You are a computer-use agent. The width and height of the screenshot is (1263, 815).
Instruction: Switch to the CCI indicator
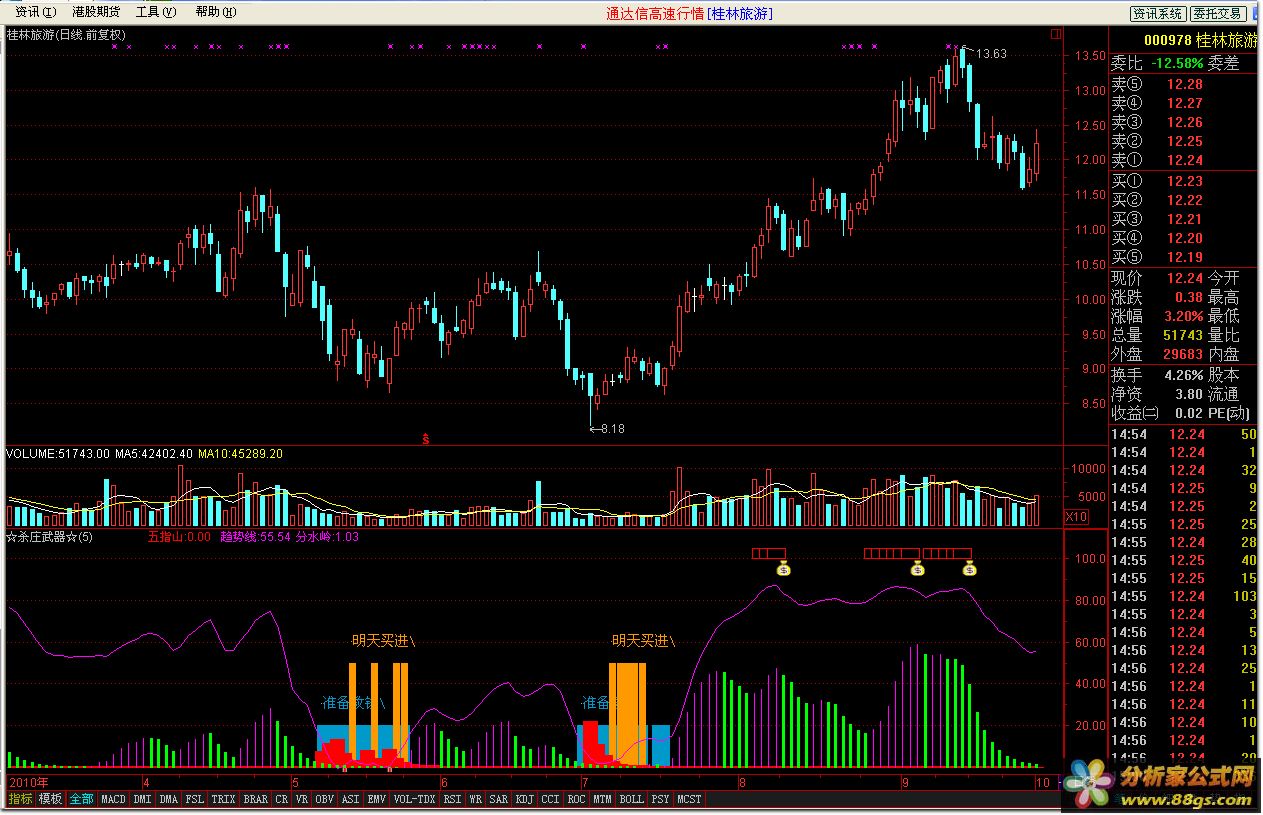[x=551, y=799]
